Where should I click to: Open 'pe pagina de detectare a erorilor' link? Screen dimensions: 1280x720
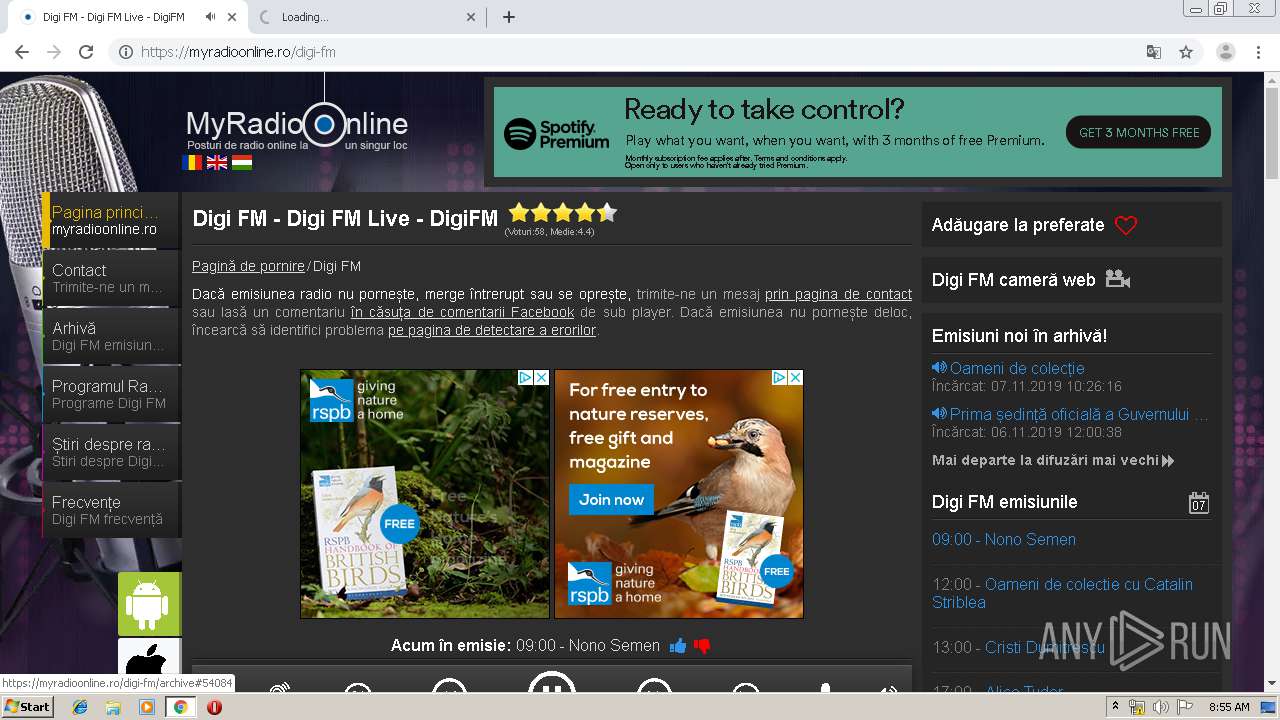point(492,330)
